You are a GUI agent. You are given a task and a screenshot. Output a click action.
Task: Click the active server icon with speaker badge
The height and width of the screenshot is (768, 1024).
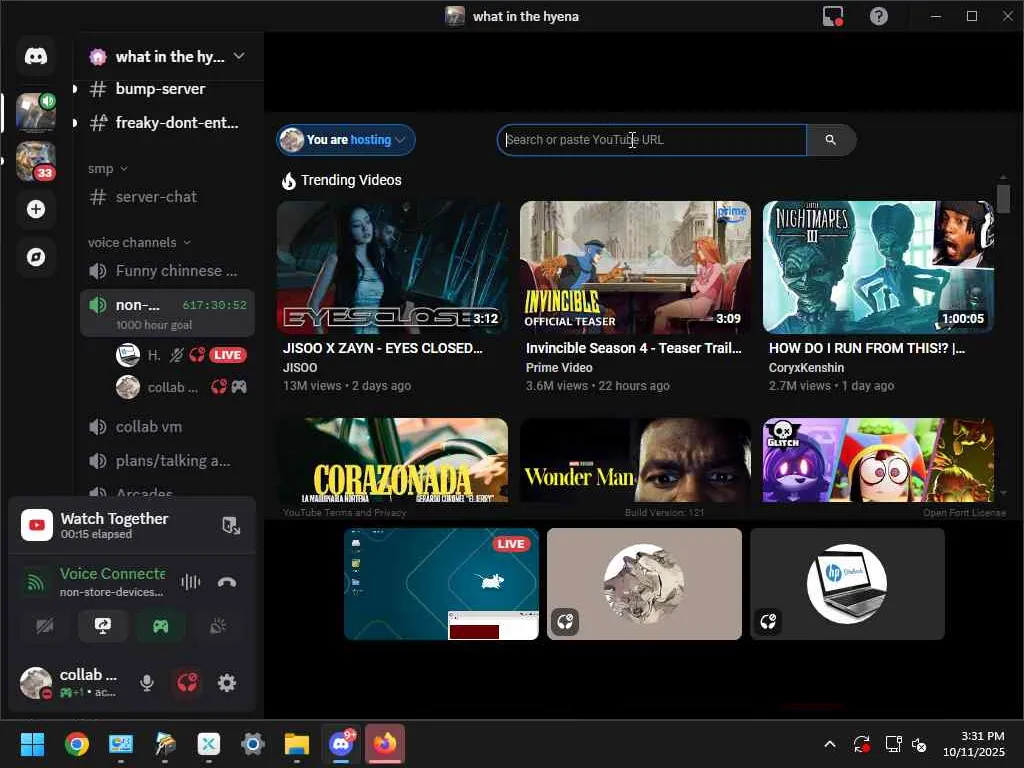[x=36, y=112]
